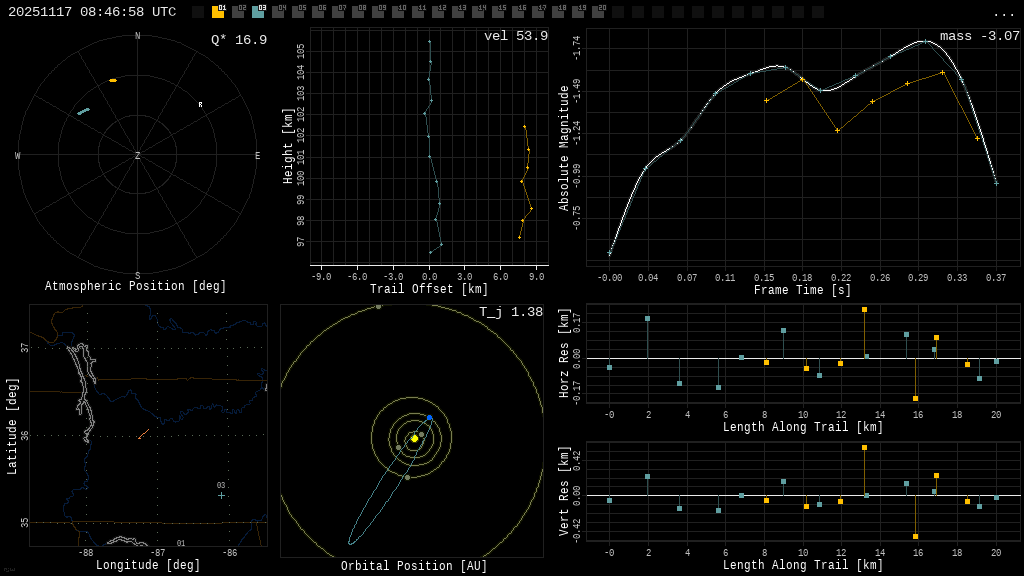Click the orange meteor streak in sky plot
Image resolution: width=1024 pixels, height=576 pixels.
click(x=113, y=80)
